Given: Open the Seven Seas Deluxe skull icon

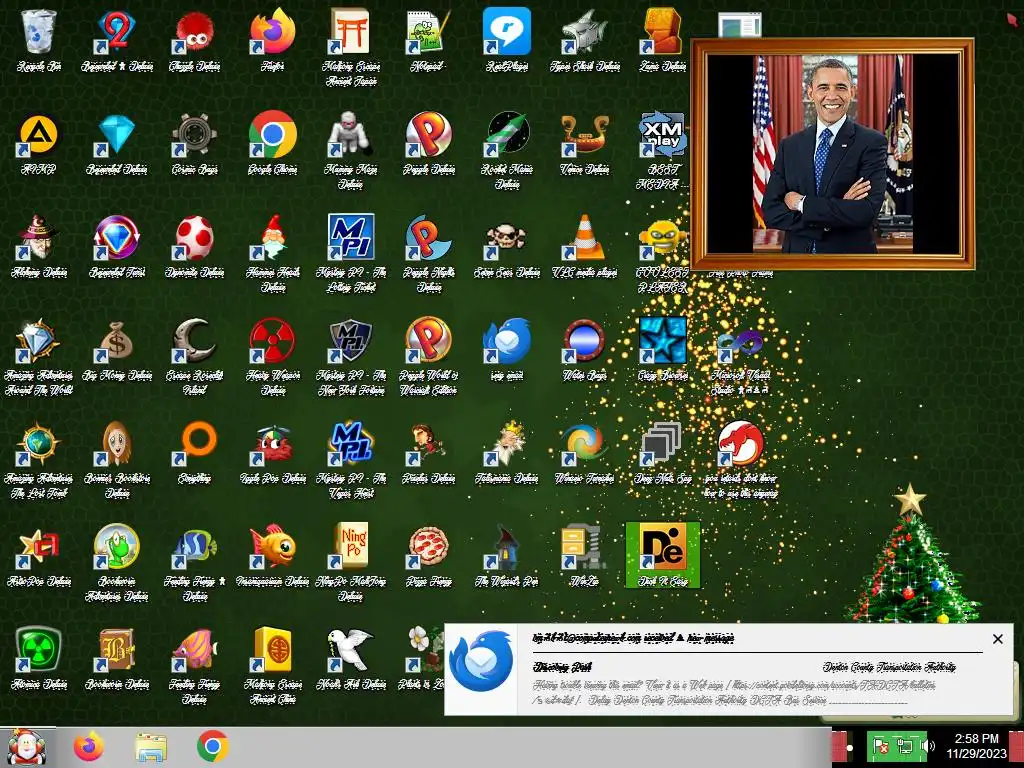Looking at the screenshot, I should pos(507,238).
